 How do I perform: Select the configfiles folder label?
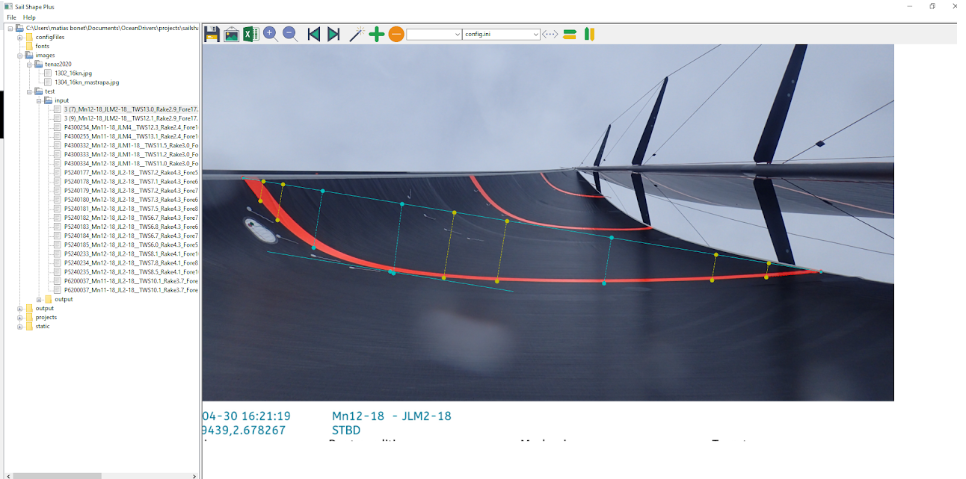49,37
